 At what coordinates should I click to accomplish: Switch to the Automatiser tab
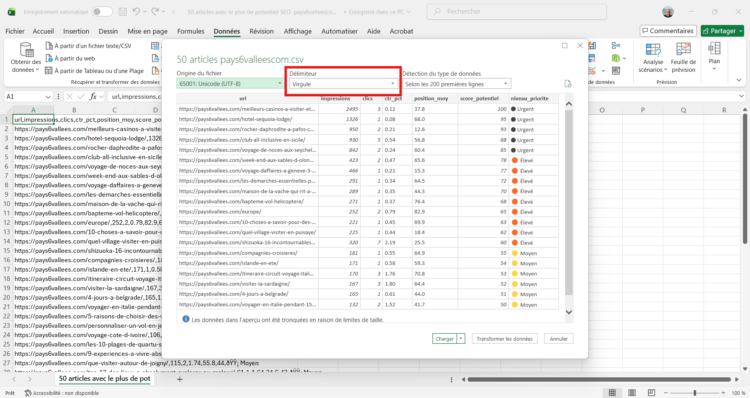[x=339, y=31]
